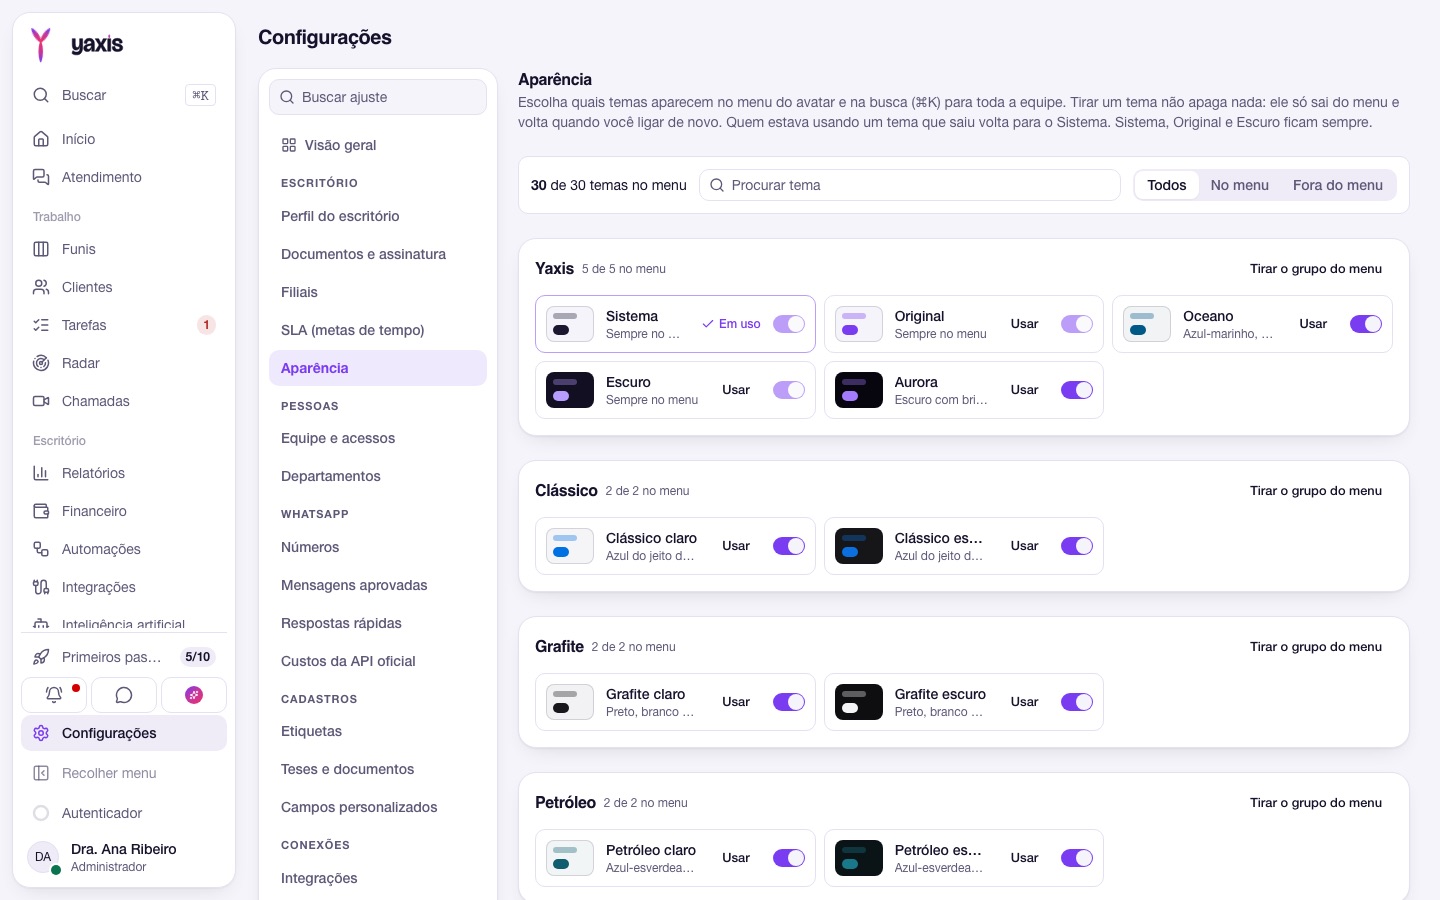Screen dimensions: 1440x900
Task: Click the grid icon beside Visão geral
Action: pyautogui.click(x=289, y=145)
